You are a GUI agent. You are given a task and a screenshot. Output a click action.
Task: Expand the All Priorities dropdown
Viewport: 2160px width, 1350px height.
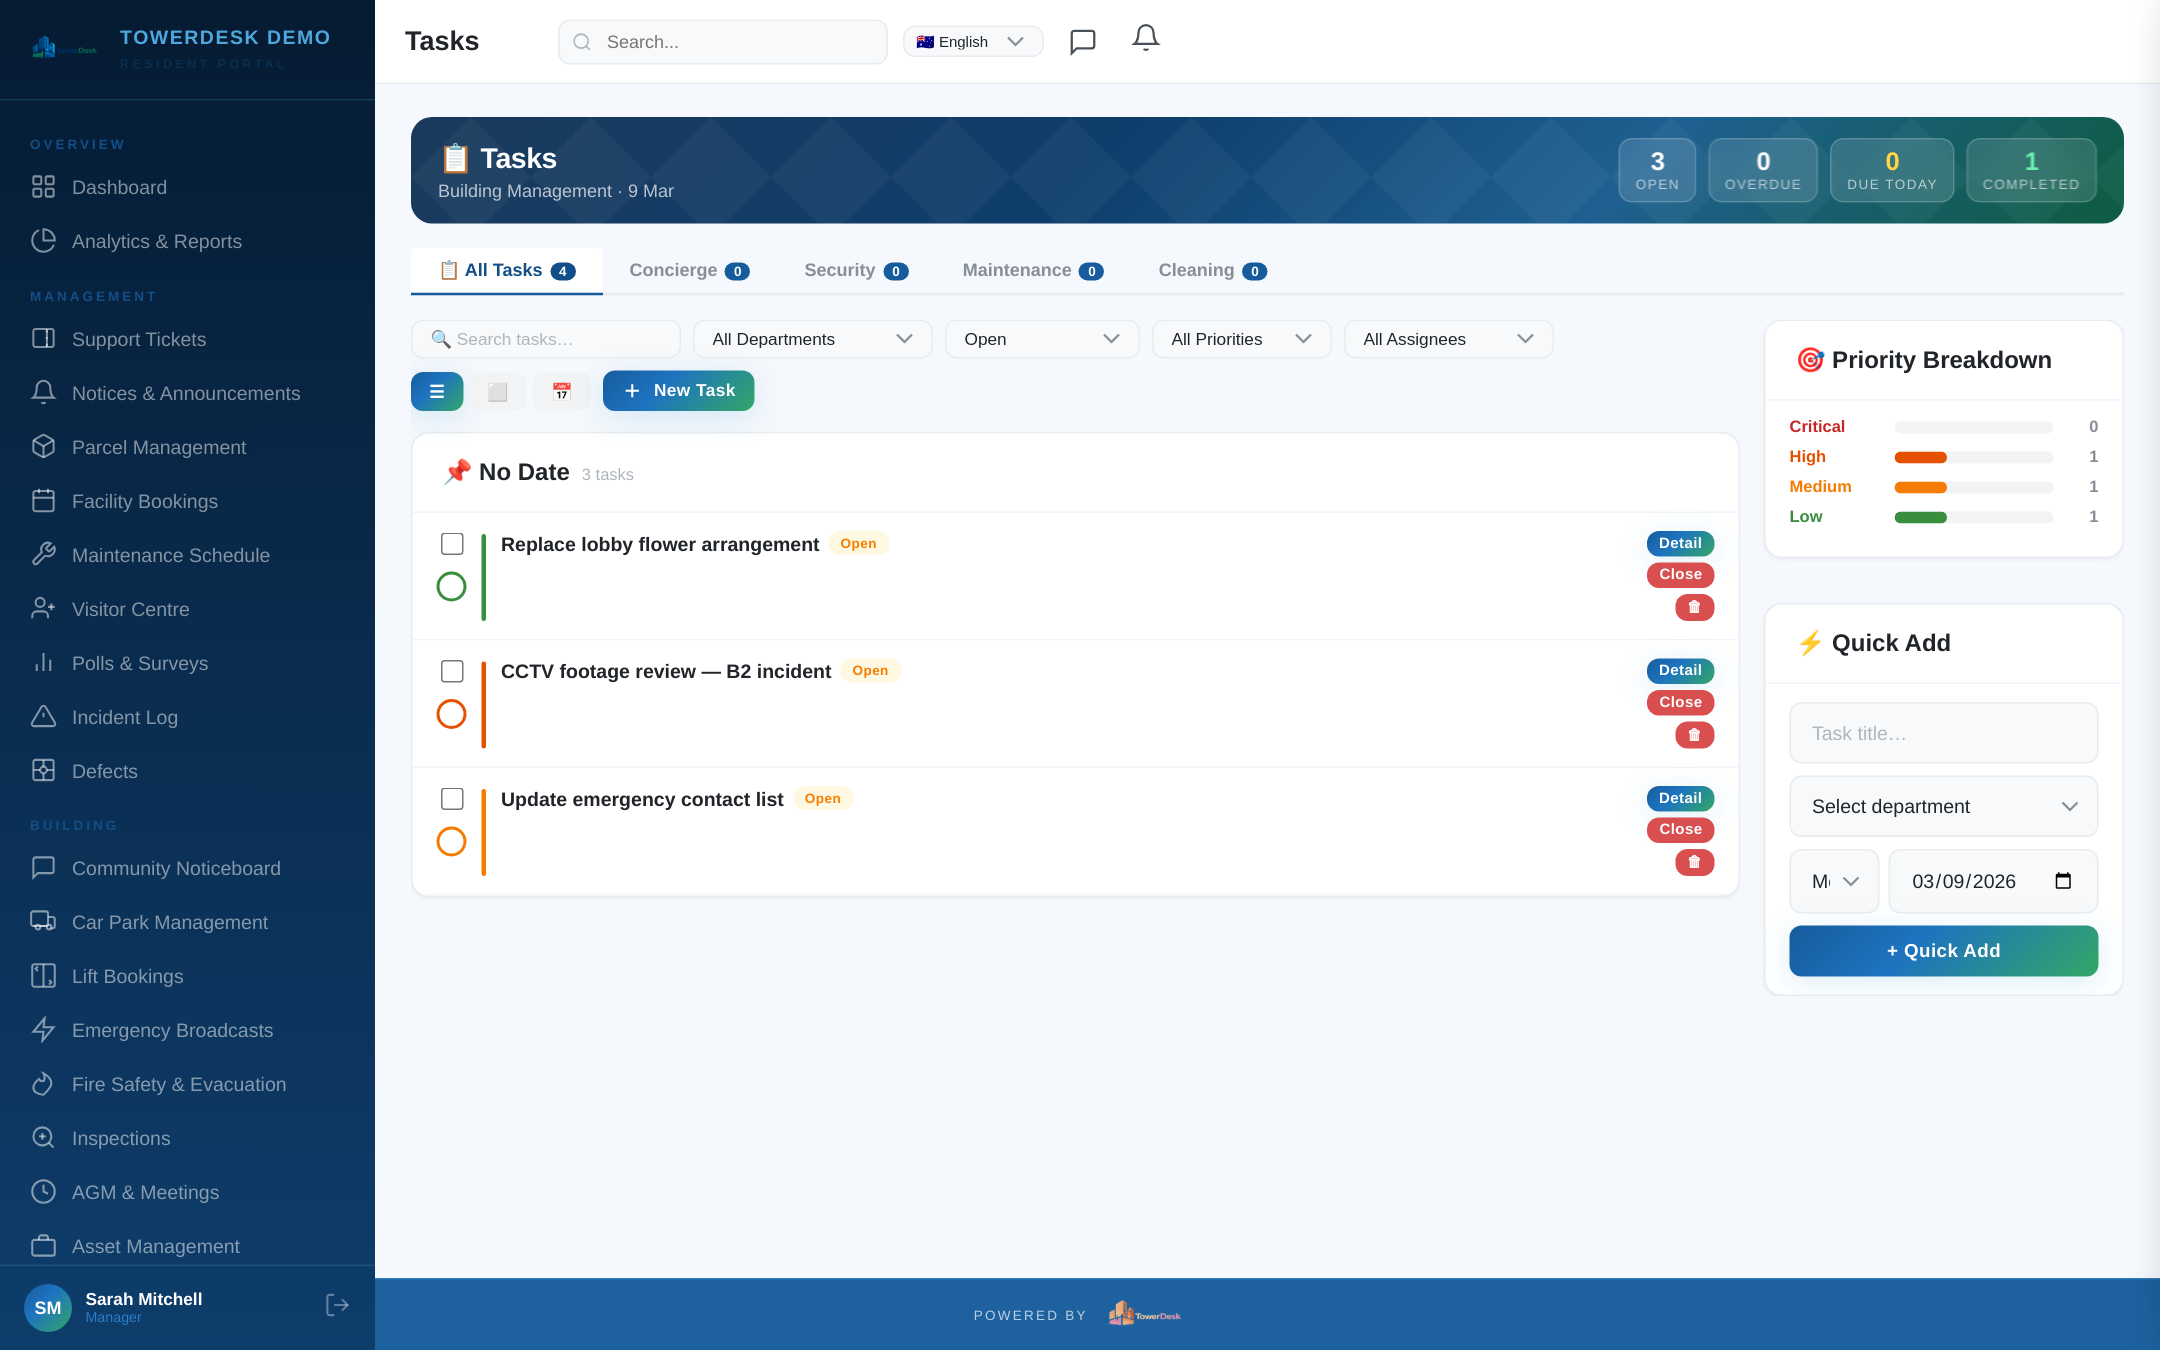1240,339
